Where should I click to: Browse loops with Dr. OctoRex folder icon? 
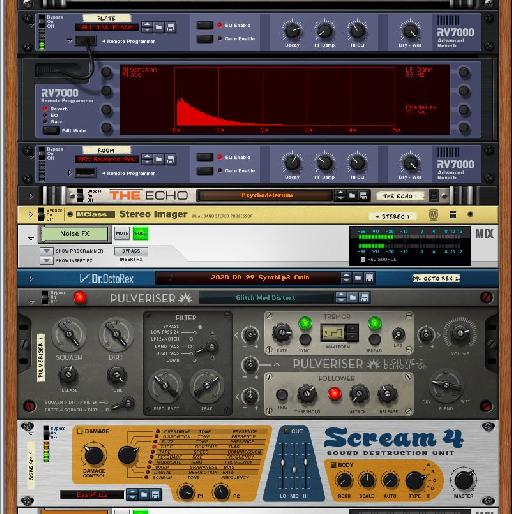click(x=358, y=277)
